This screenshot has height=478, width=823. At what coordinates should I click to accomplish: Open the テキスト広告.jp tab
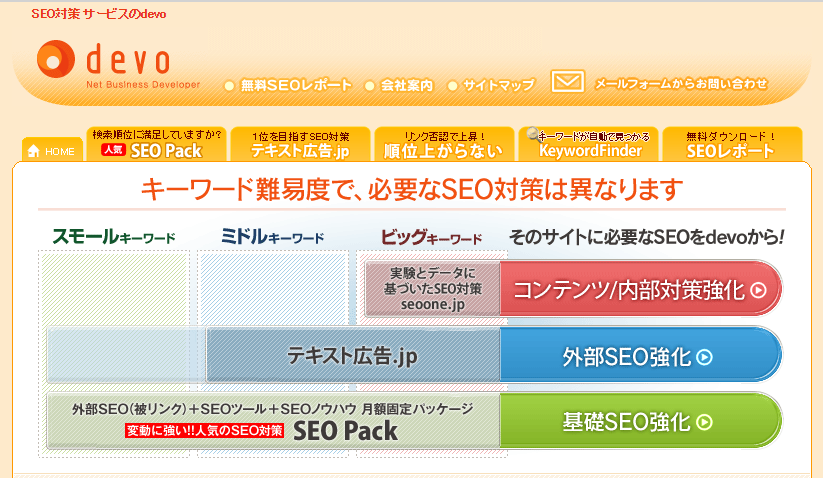pos(300,144)
